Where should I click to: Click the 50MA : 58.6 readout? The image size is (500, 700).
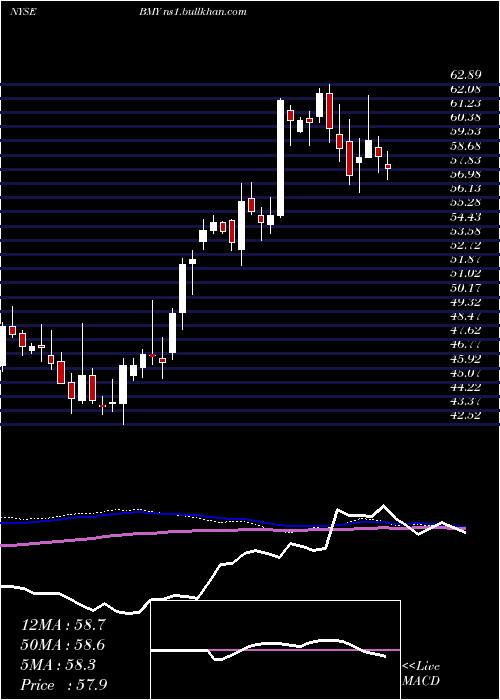[x=63, y=645]
